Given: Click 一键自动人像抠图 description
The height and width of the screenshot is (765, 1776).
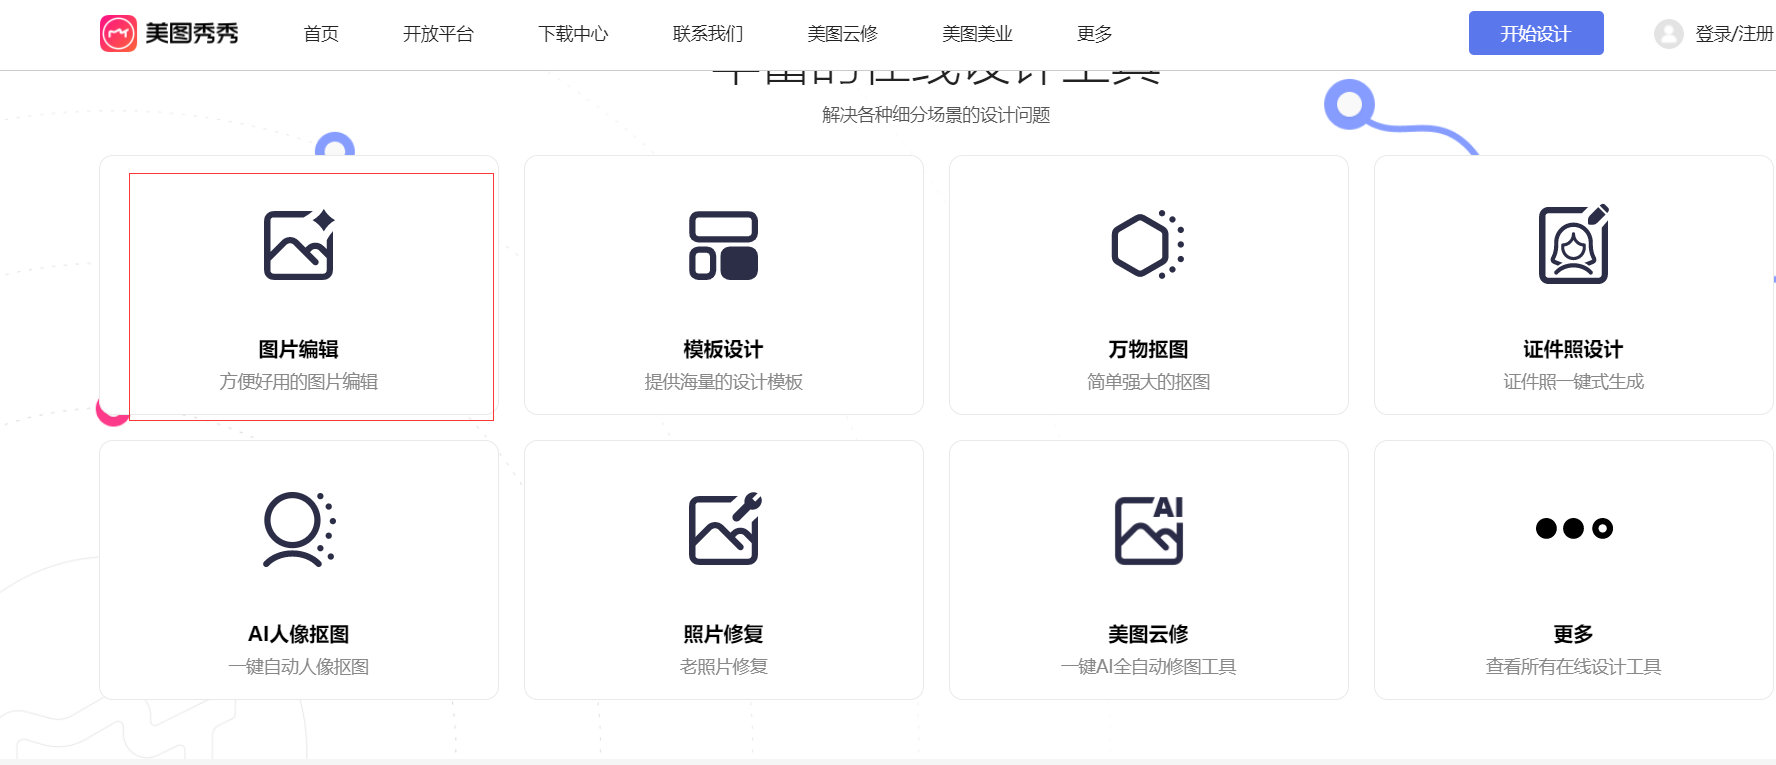Looking at the screenshot, I should [x=299, y=666].
